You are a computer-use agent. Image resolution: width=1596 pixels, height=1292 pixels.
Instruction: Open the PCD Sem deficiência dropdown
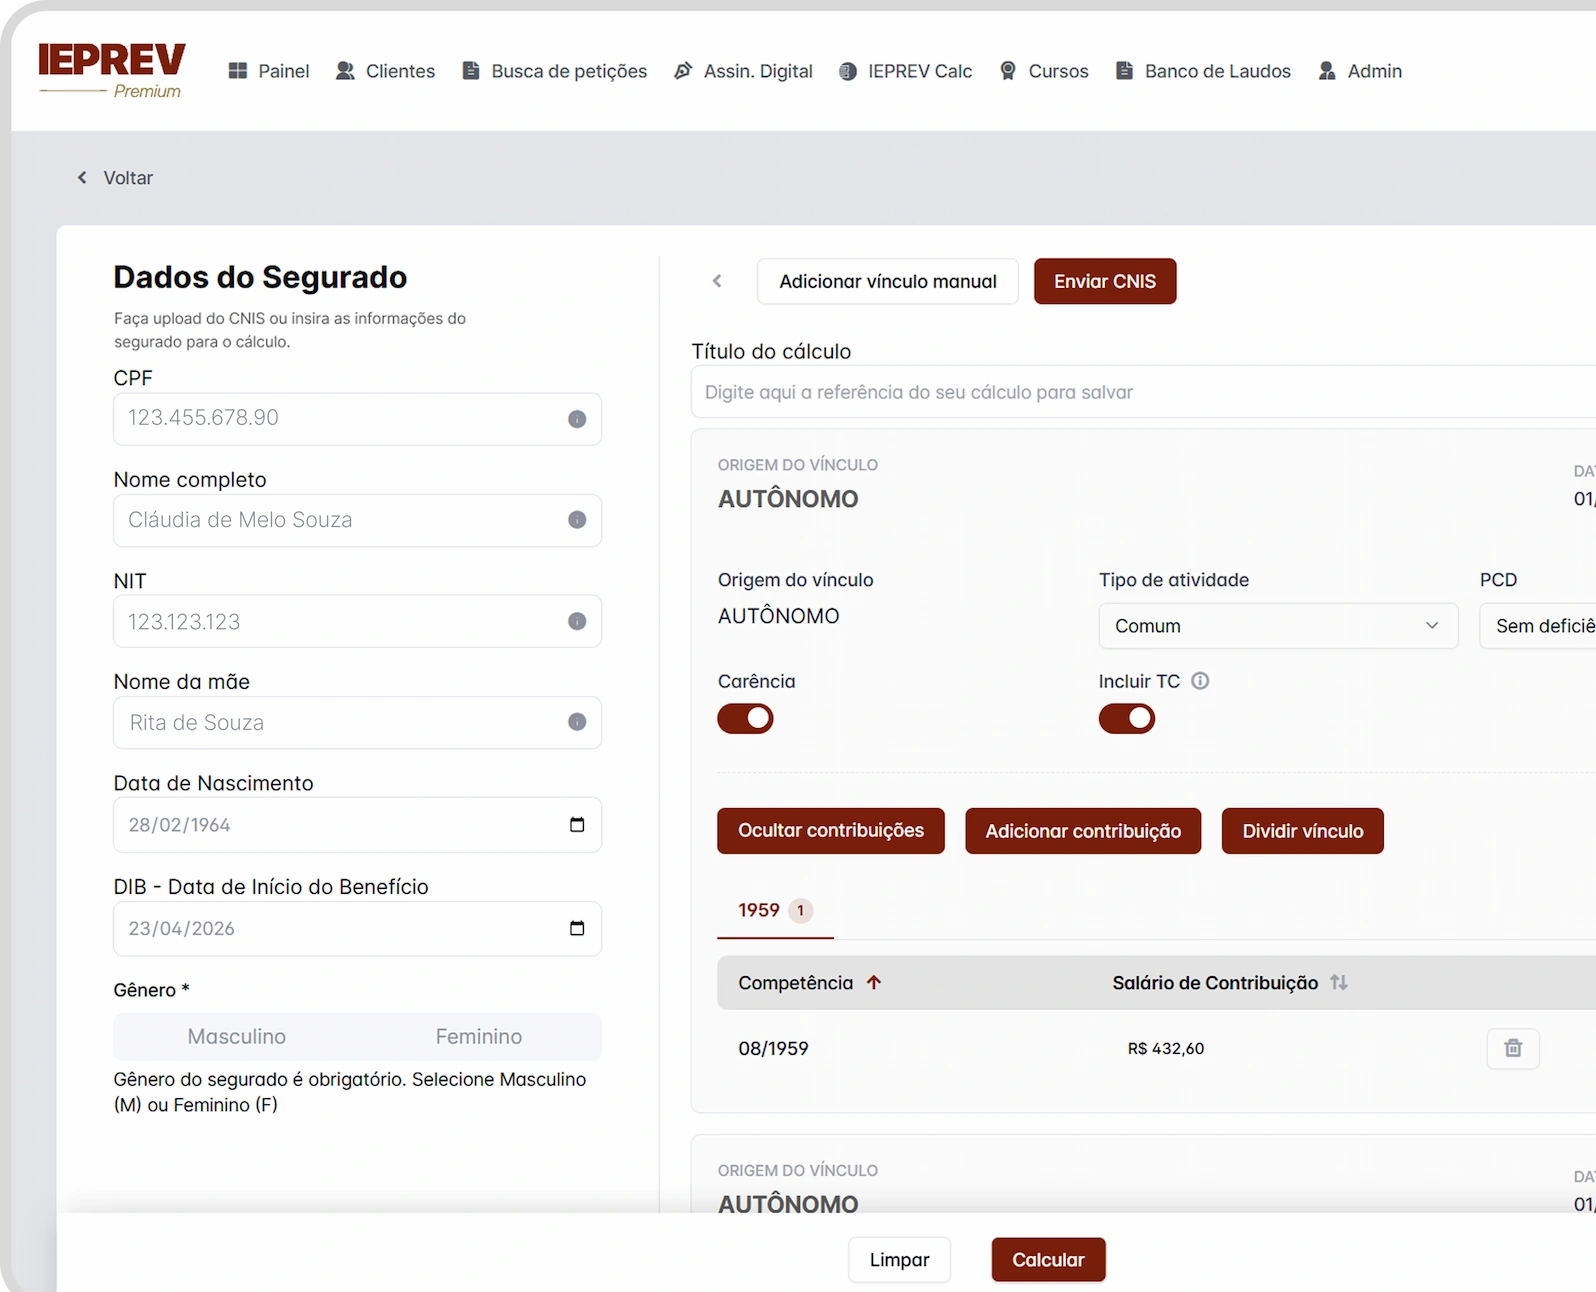click(x=1538, y=626)
